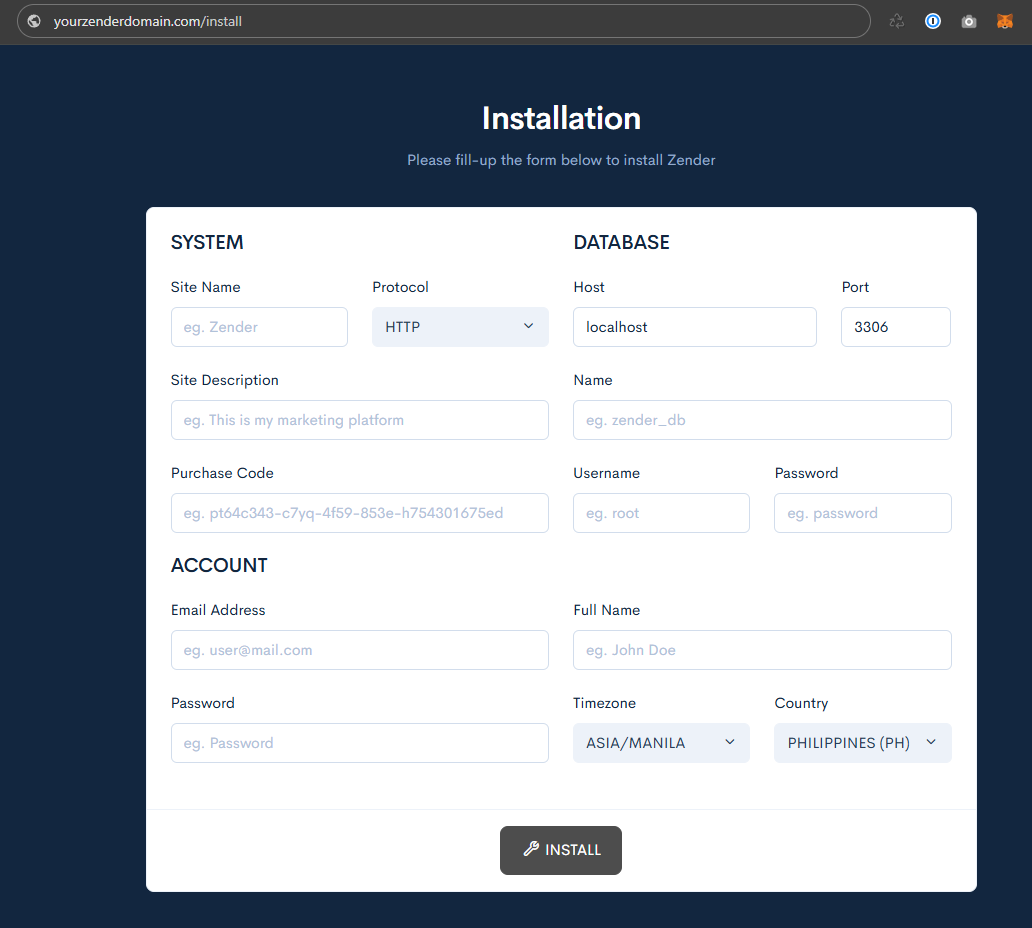Click the camera screenshot extension icon
This screenshot has height=928, width=1032.
(x=968, y=21)
